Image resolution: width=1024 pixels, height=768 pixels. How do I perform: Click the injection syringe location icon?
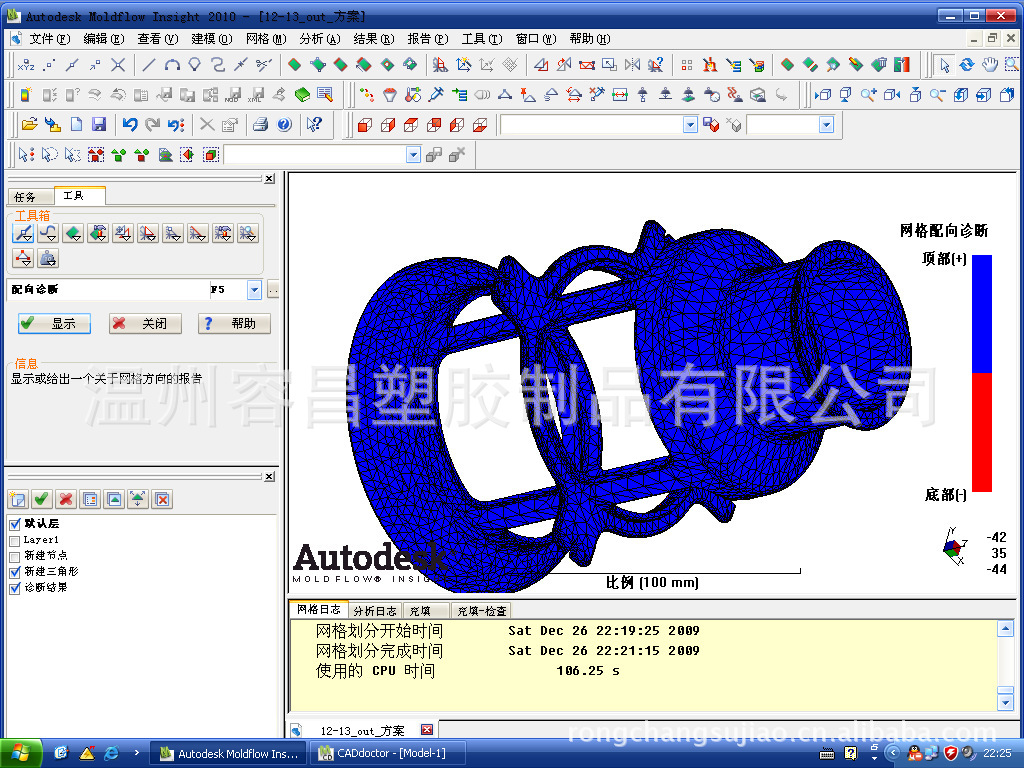click(x=436, y=95)
